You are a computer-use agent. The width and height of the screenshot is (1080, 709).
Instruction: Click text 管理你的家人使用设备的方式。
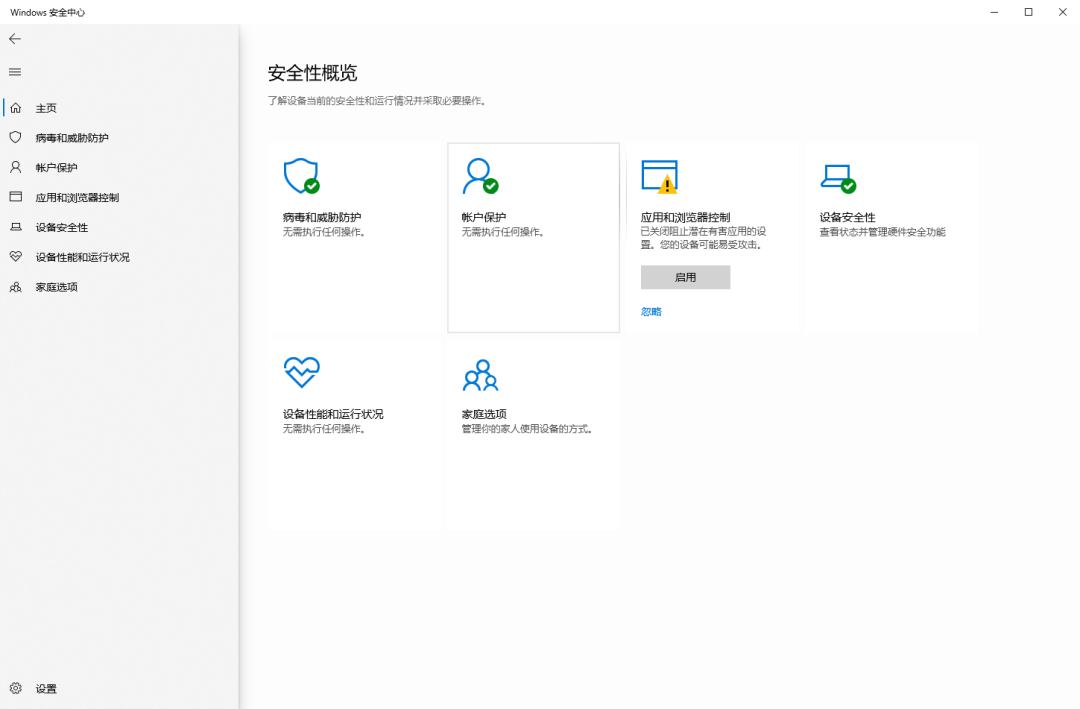(528, 429)
